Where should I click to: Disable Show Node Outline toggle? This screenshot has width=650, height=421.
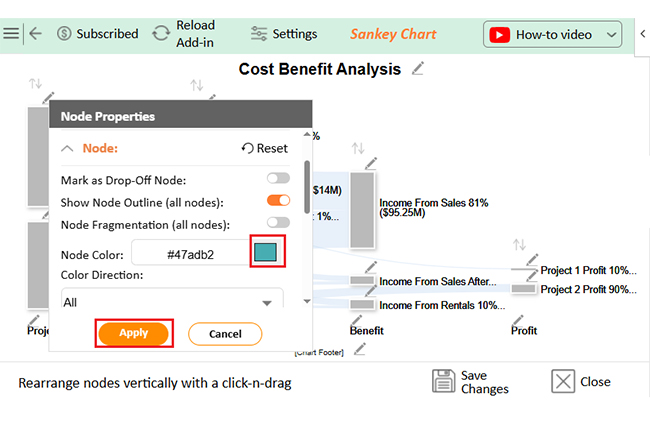tap(278, 201)
